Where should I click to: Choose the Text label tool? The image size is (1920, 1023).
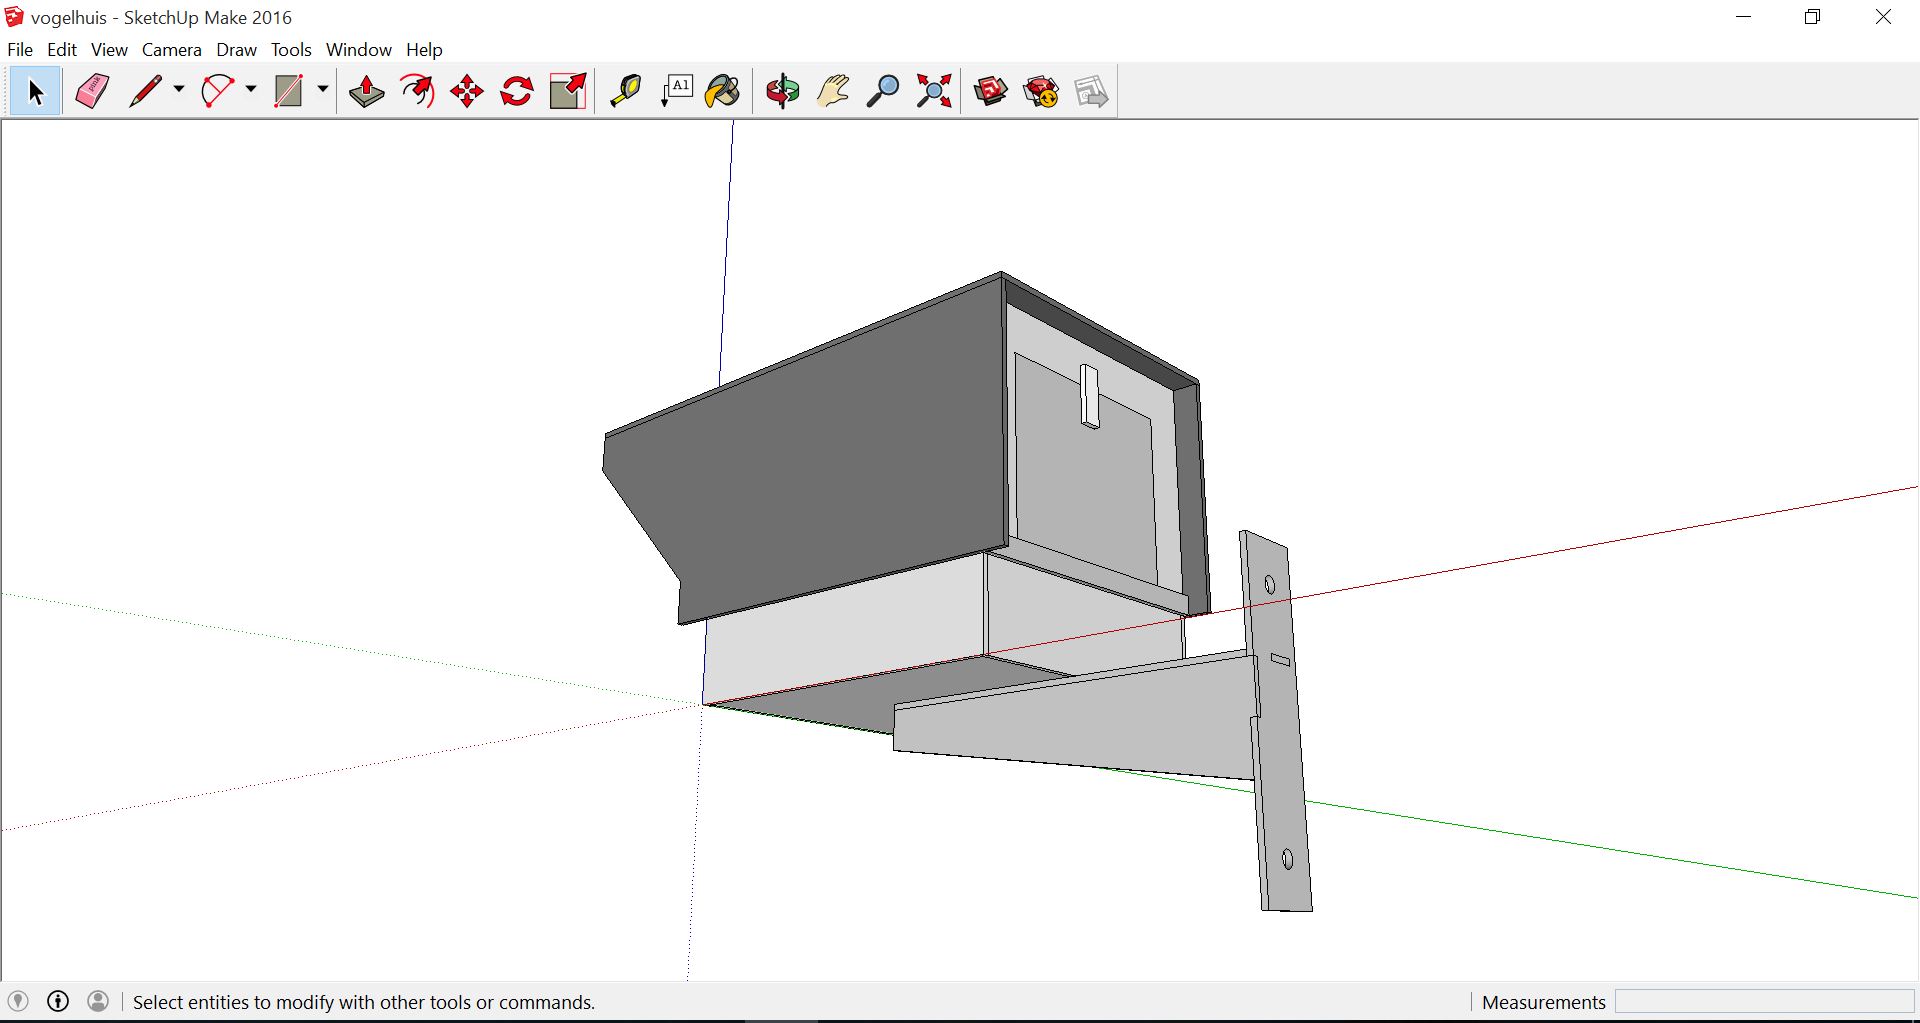pos(677,92)
